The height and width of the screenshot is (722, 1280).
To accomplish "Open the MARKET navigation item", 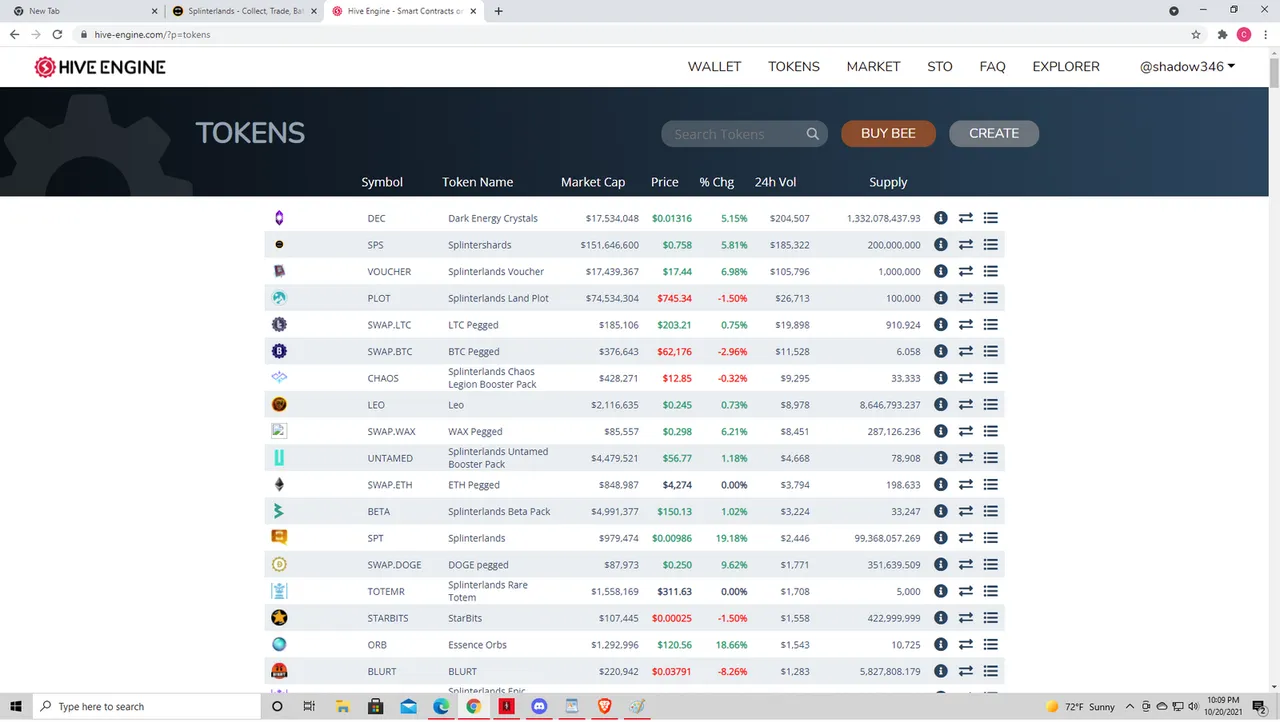I will (873, 67).
